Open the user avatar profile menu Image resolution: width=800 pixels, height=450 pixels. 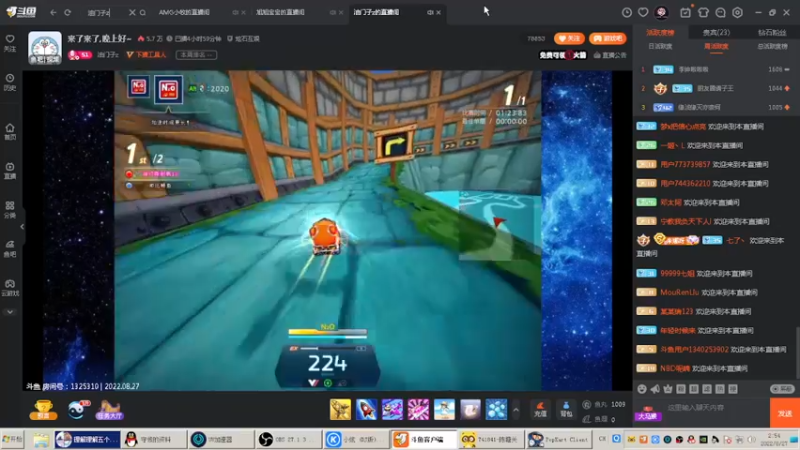point(661,12)
